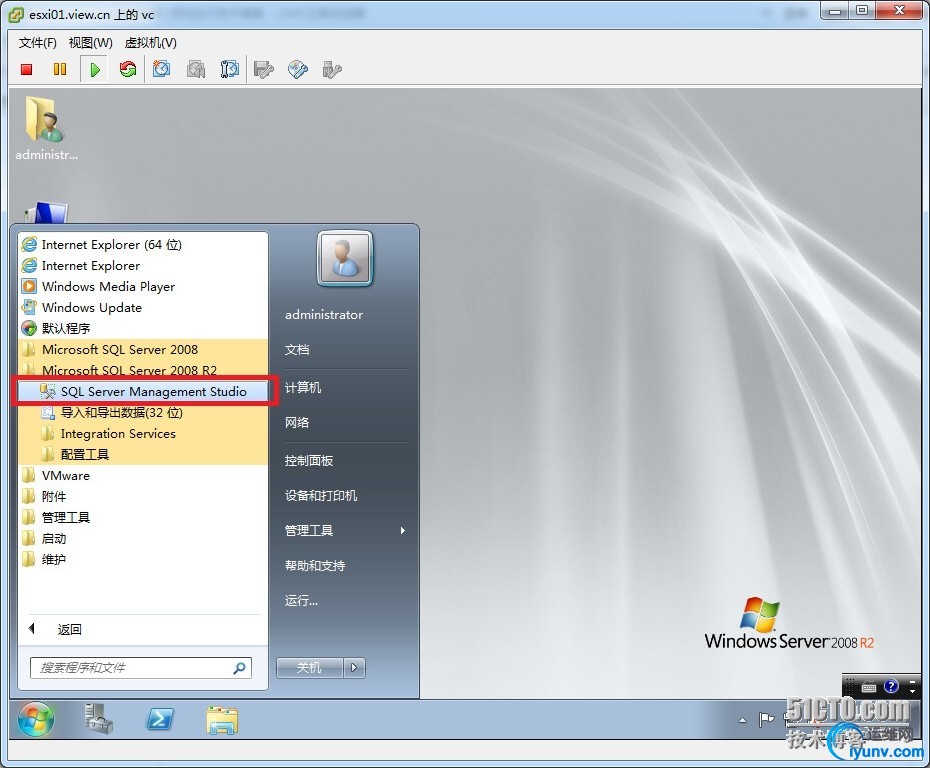Expand the 管理工具 folder in programs list

coord(143,518)
